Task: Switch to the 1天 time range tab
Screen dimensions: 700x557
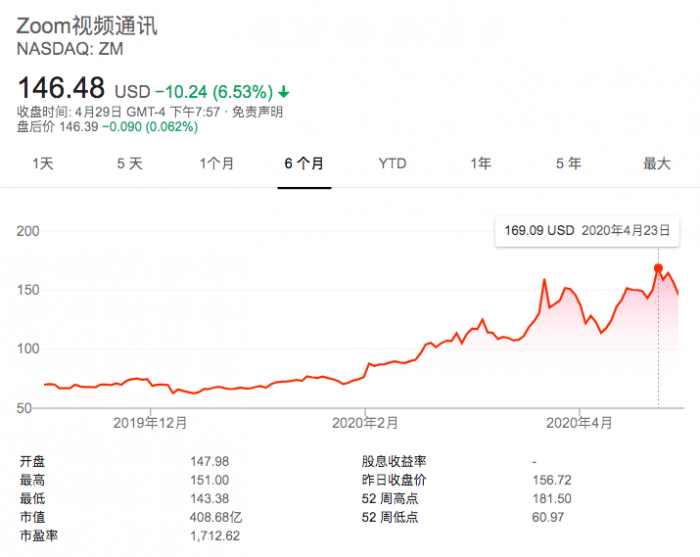Action: pyautogui.click(x=42, y=164)
